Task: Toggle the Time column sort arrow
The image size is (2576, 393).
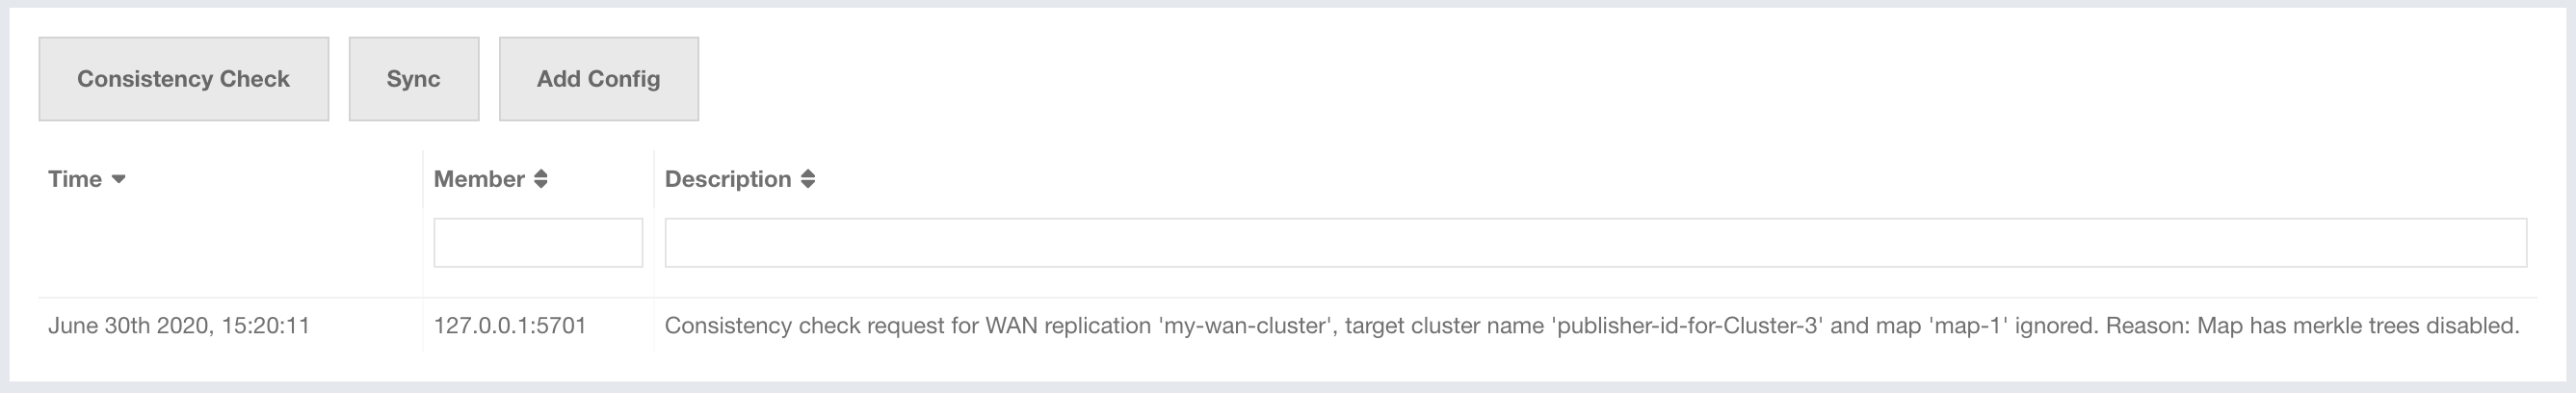Action: [119, 180]
